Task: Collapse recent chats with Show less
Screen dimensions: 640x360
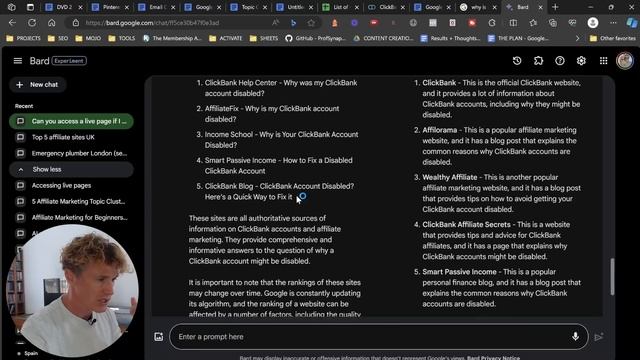Action: coord(71,169)
